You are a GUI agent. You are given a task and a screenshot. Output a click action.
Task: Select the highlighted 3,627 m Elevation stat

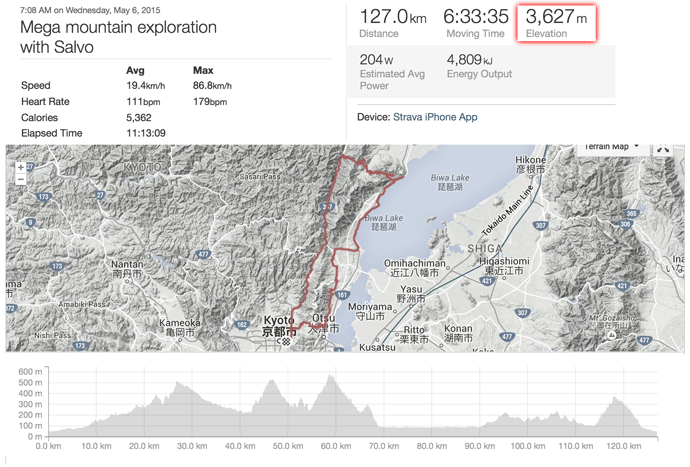556,23
